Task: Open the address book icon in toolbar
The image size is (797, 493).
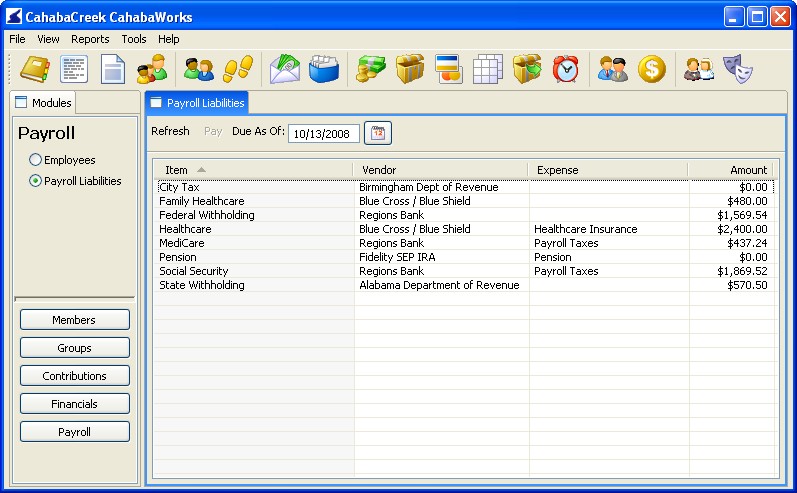Action: (35, 69)
